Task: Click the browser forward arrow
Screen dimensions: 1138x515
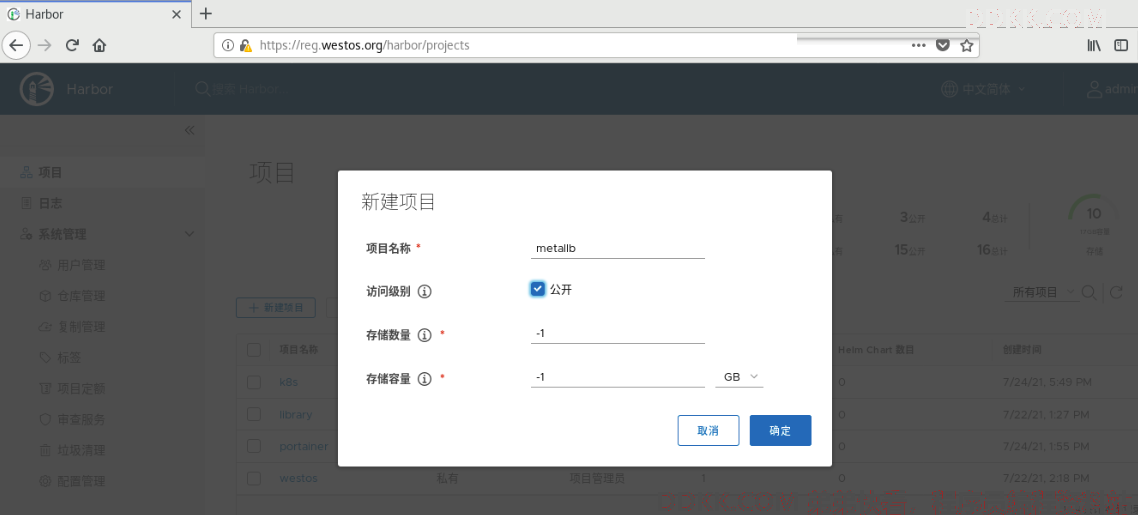Action: (x=45, y=45)
